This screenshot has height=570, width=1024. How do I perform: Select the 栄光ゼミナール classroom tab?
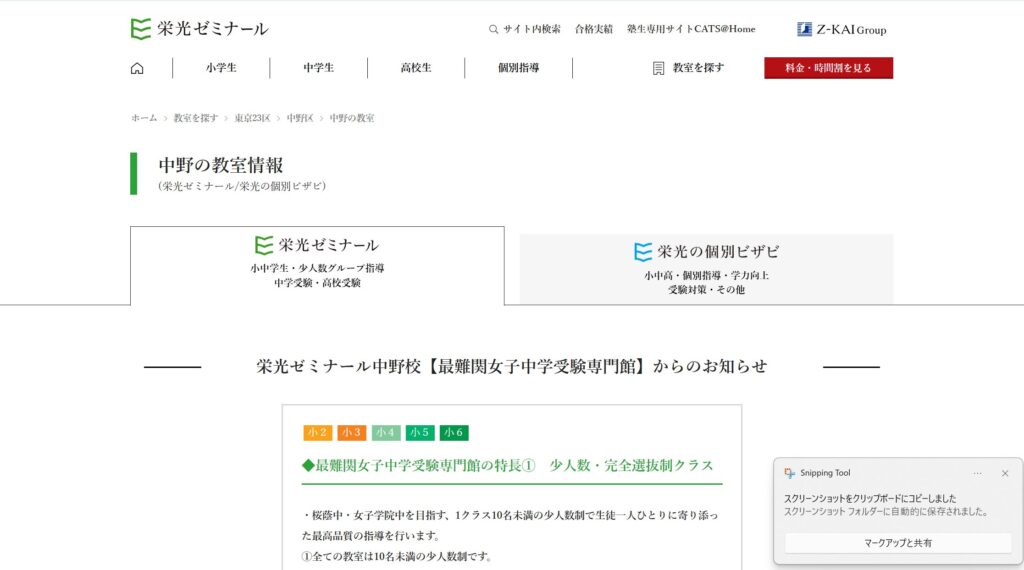coord(317,266)
